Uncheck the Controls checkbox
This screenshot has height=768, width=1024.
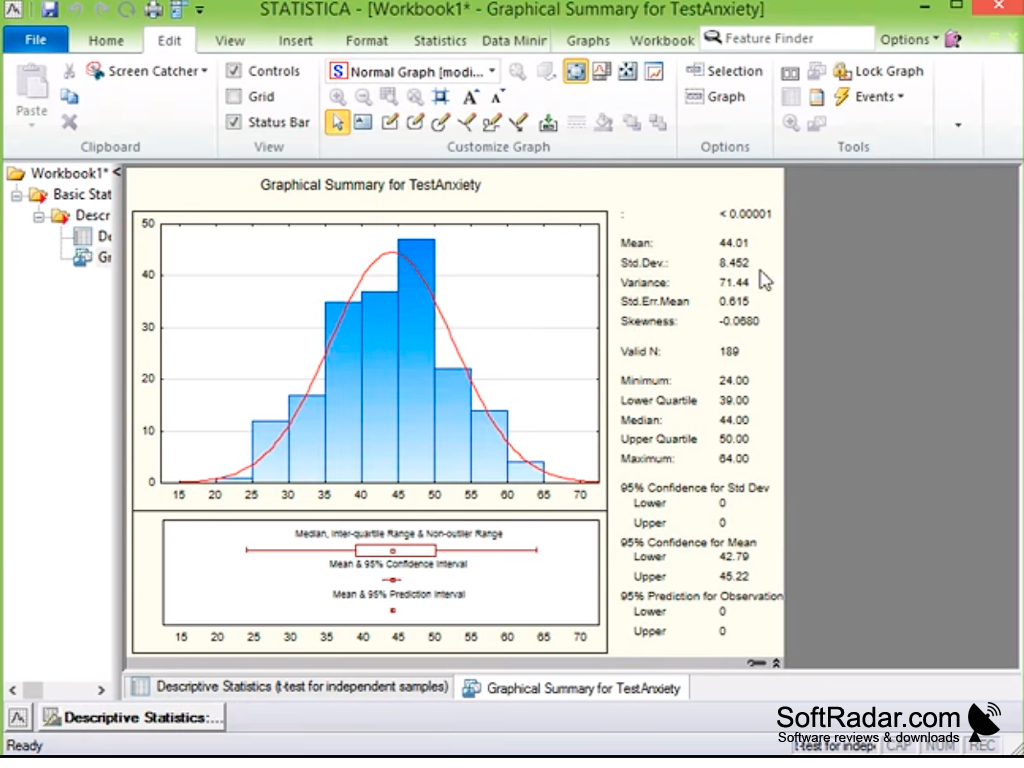[x=233, y=71]
